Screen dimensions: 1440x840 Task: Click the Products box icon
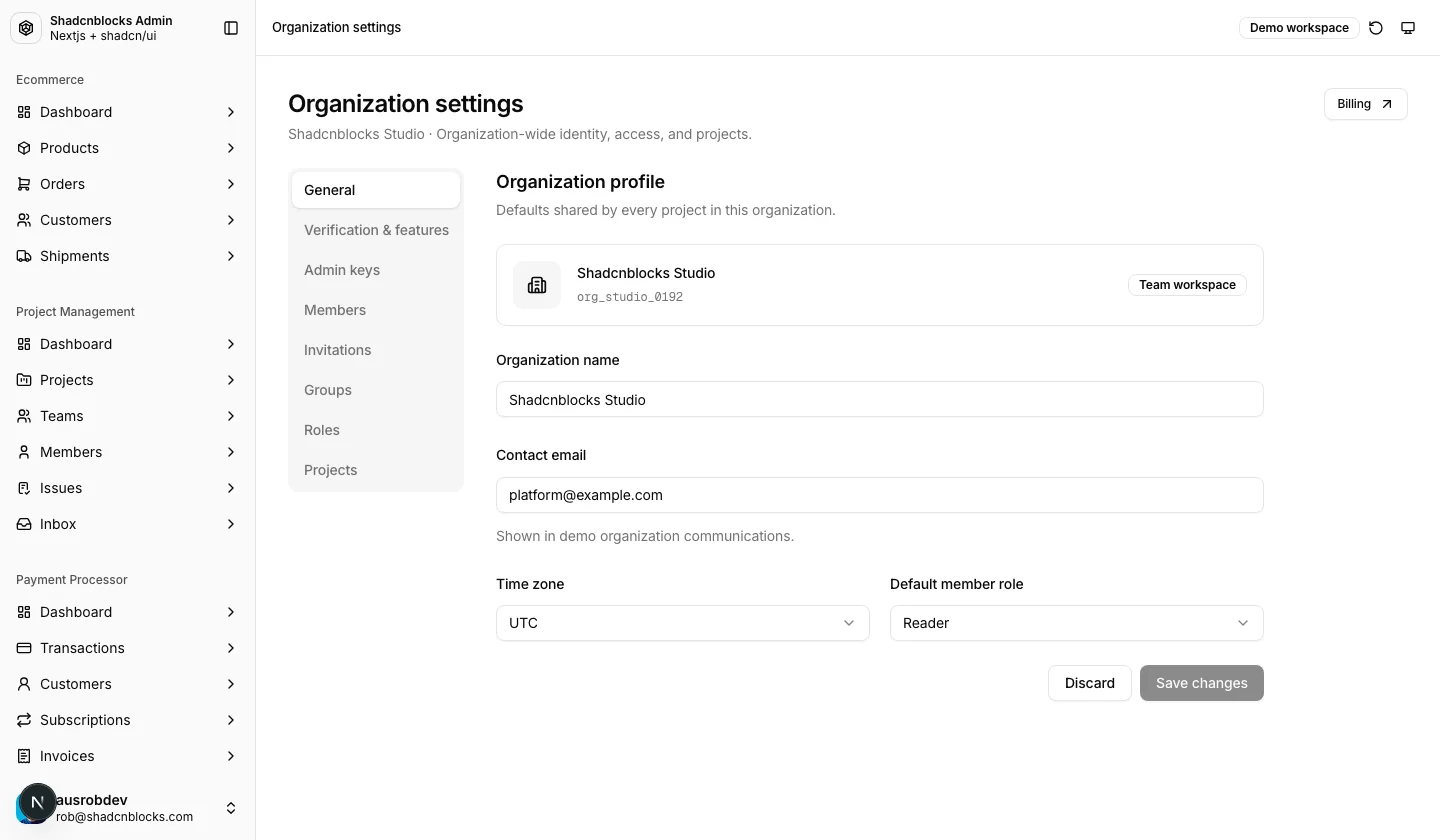[x=24, y=148]
